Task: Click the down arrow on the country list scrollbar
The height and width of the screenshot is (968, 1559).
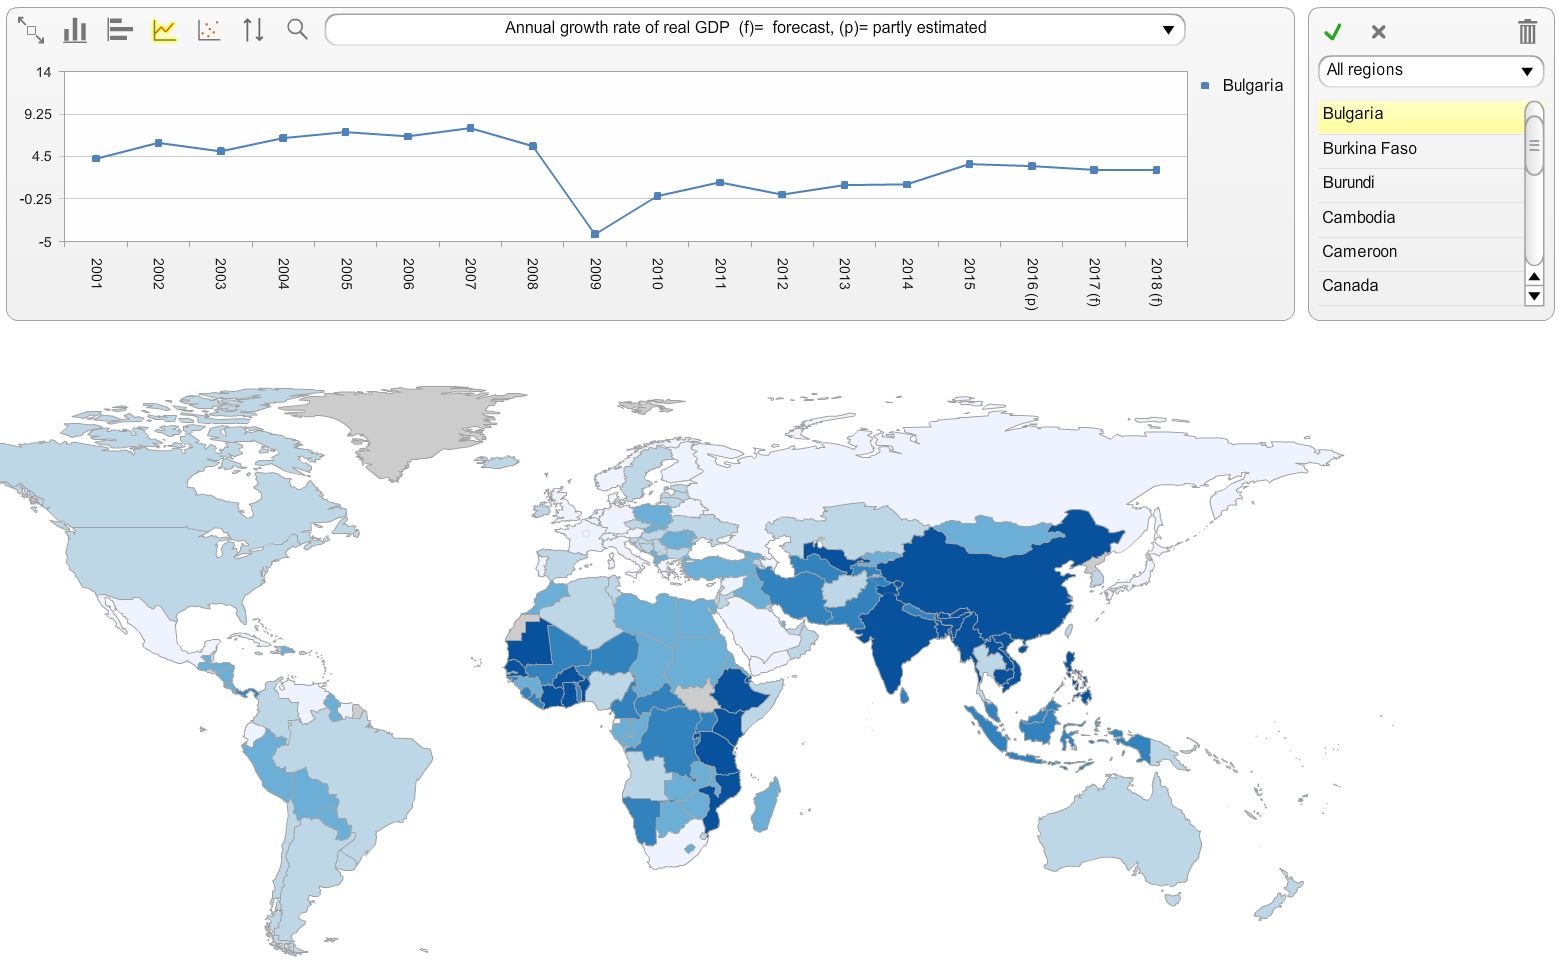Action: [x=1533, y=296]
